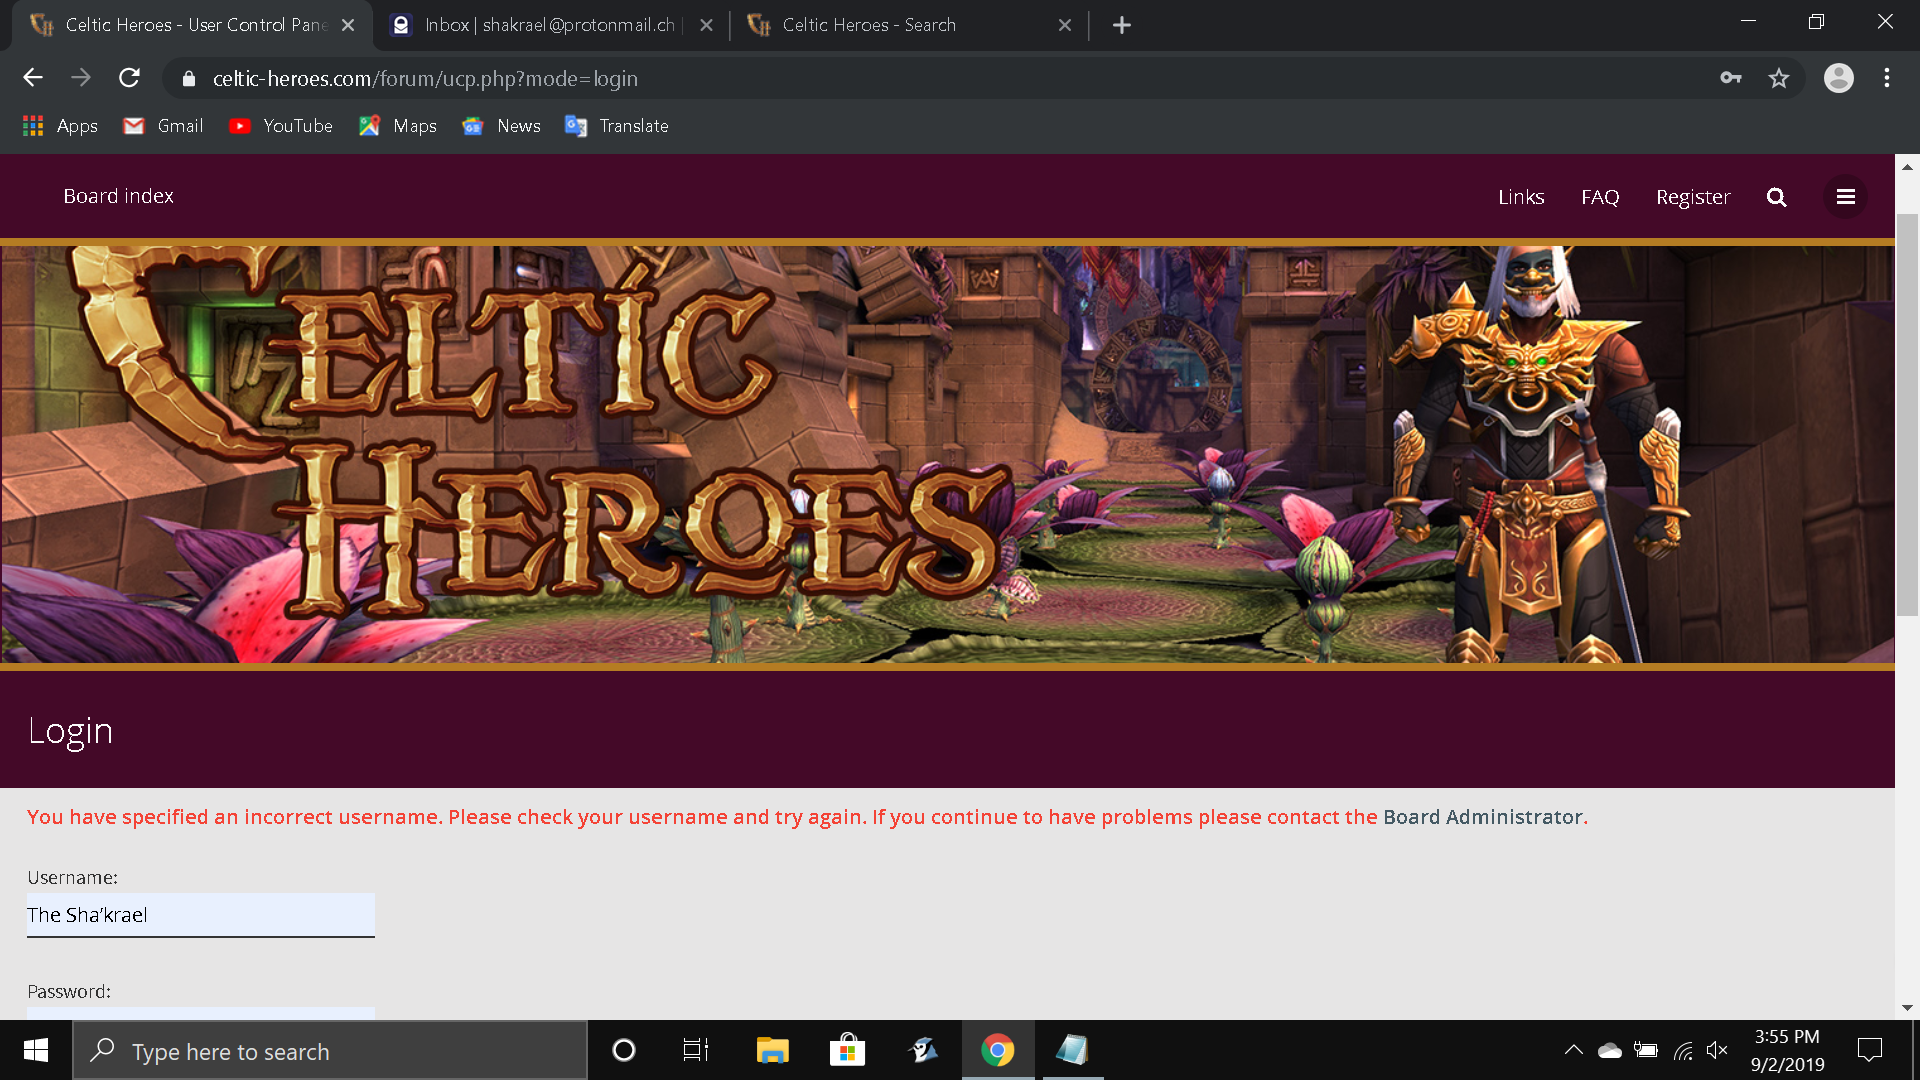Open the FAQ page

[1600, 197]
